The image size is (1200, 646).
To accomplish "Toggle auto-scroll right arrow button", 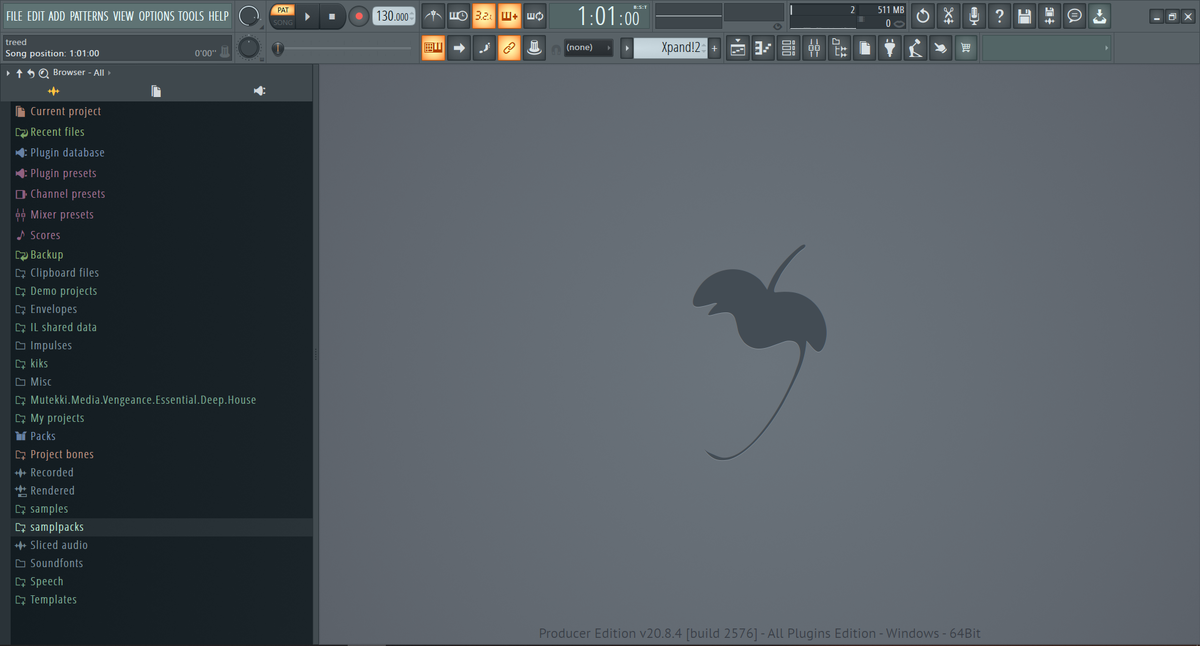I will [x=459, y=48].
